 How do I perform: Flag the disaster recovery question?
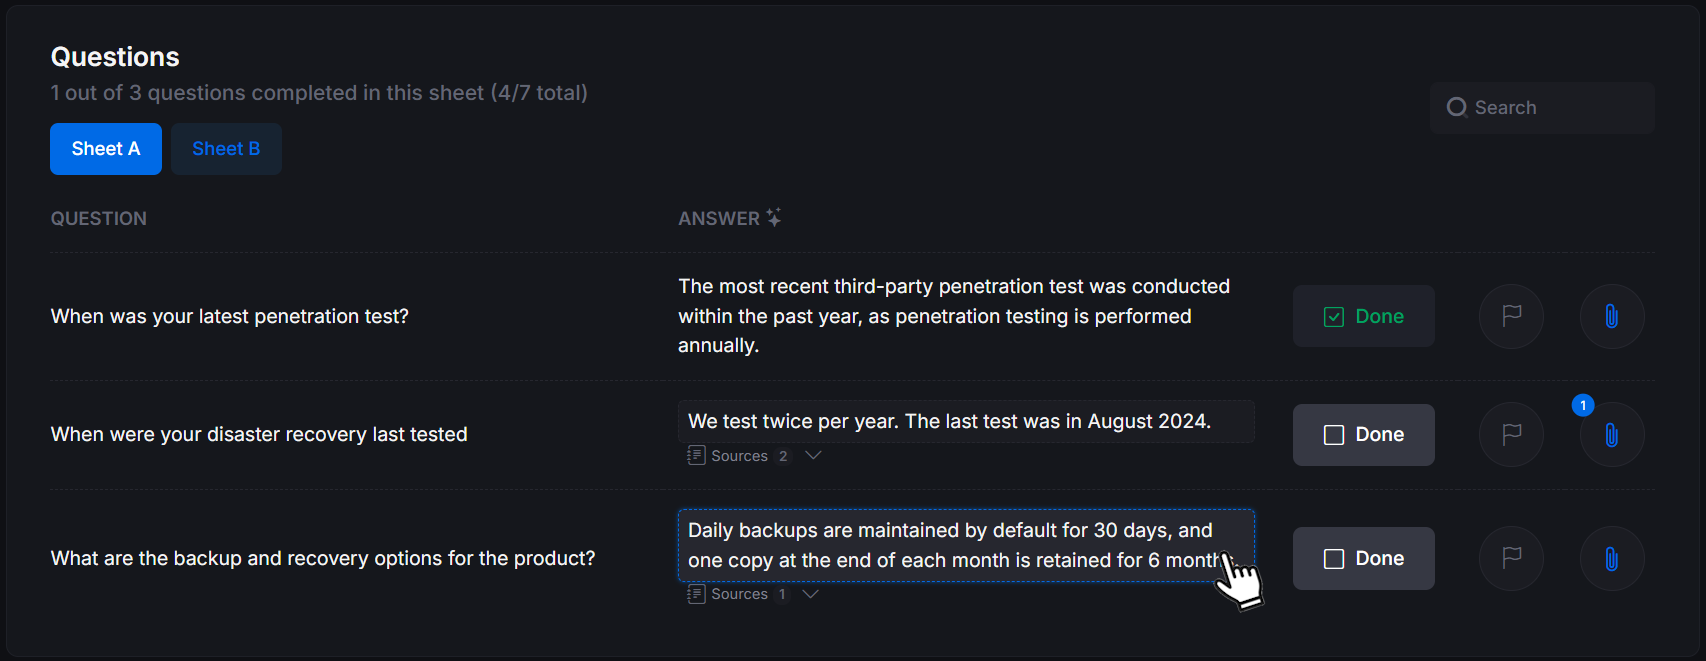[1511, 434]
